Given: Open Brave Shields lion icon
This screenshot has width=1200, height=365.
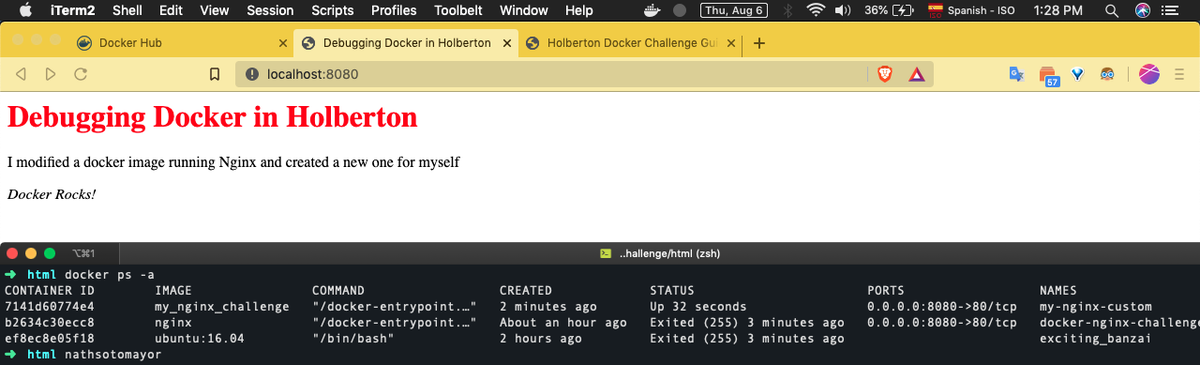Looking at the screenshot, I should pos(885,74).
